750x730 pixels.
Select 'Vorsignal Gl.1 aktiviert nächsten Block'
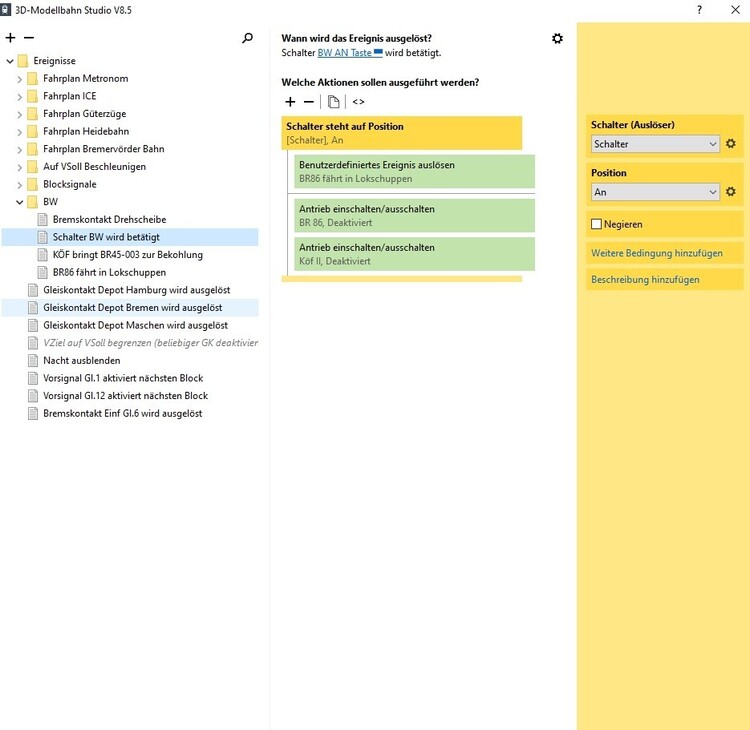(x=123, y=378)
